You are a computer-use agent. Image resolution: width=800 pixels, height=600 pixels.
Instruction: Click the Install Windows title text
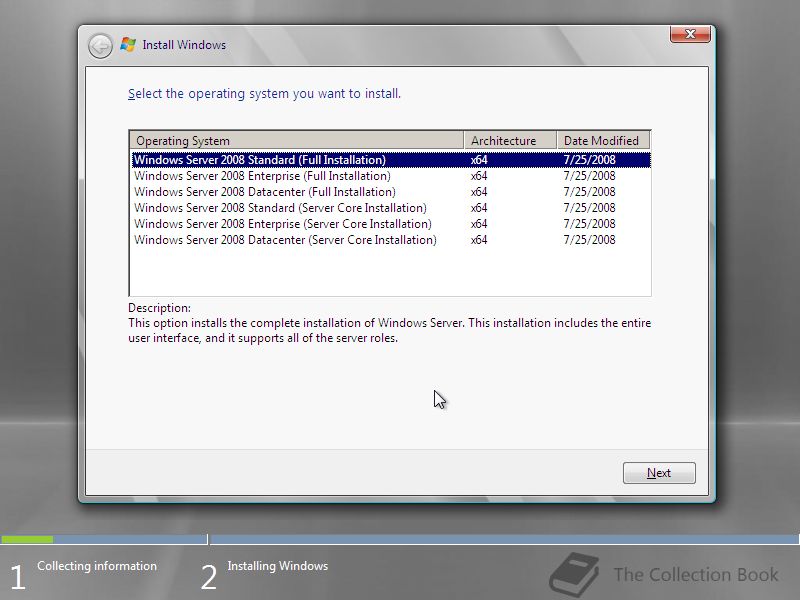[x=184, y=45]
